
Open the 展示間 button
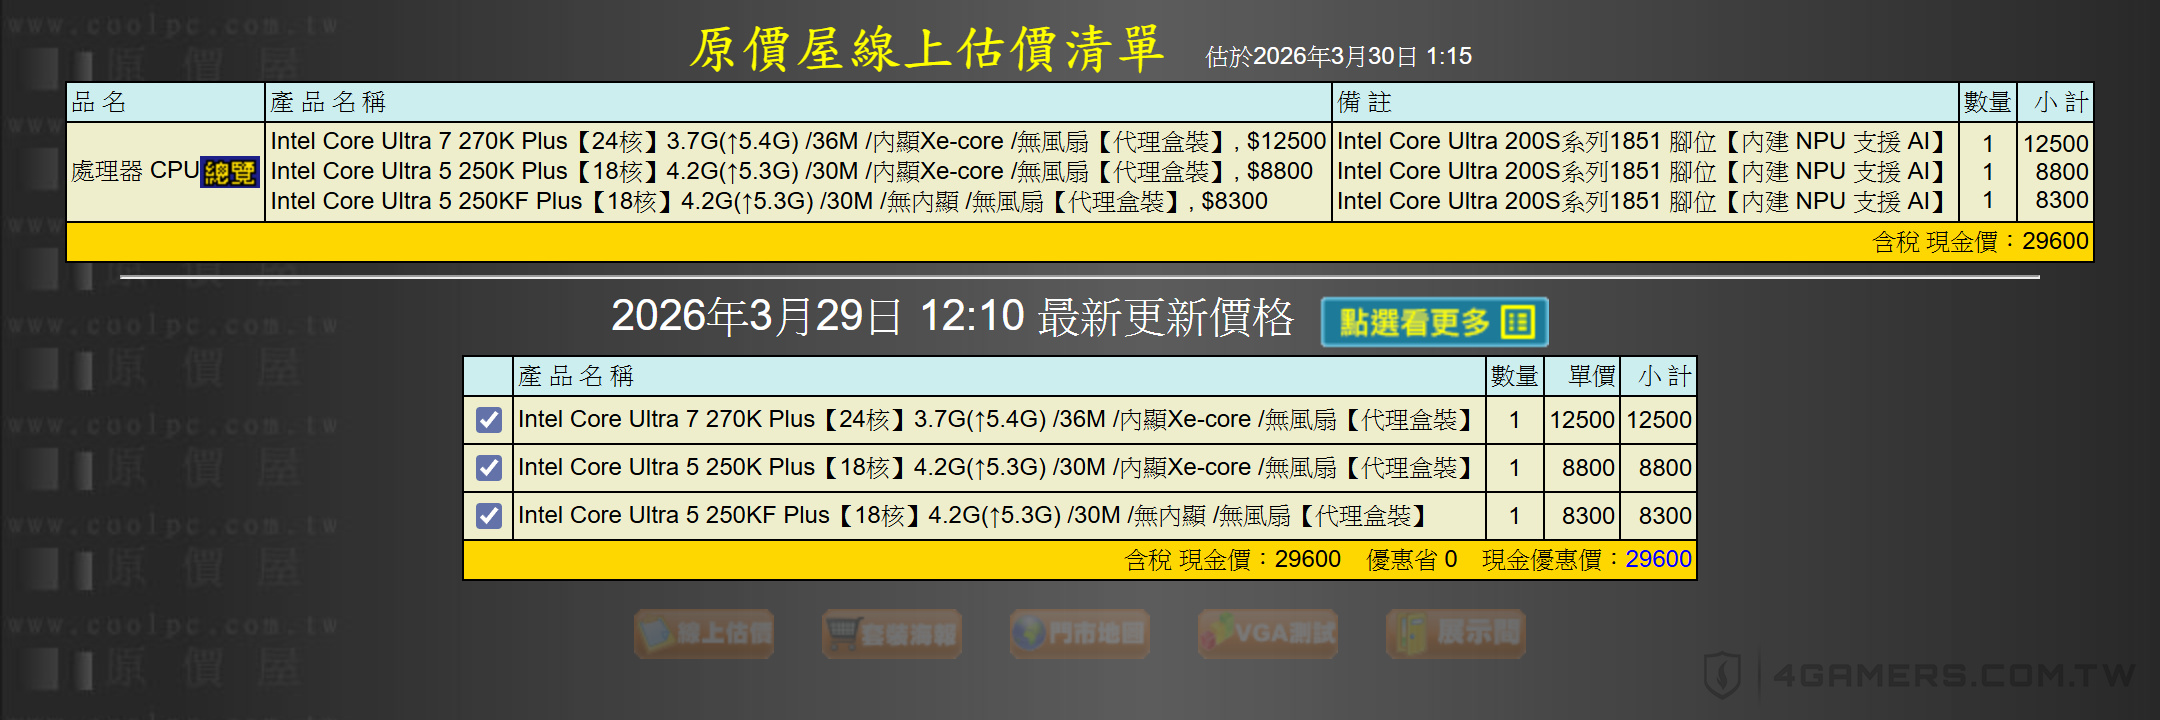pyautogui.click(x=1456, y=634)
